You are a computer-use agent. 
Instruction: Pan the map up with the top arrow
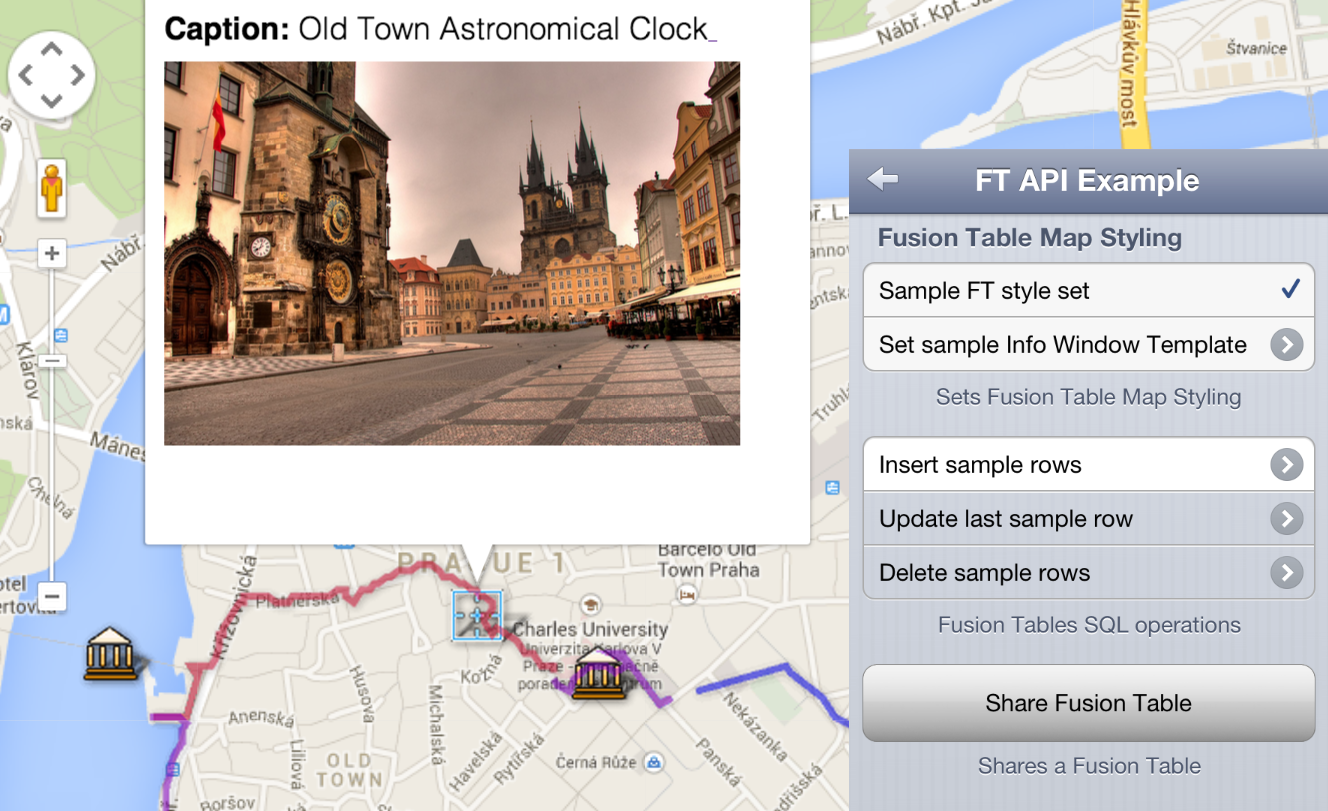click(x=52, y=48)
